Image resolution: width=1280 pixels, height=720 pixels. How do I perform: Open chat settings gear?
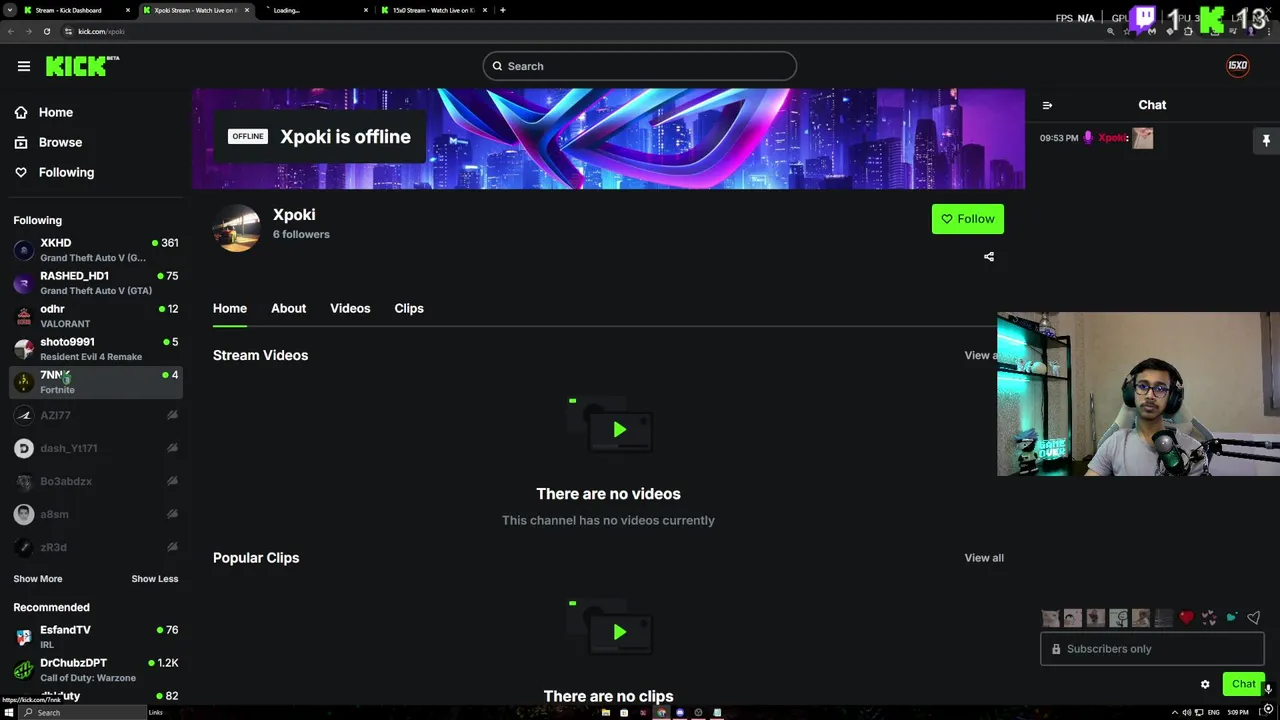(1205, 684)
